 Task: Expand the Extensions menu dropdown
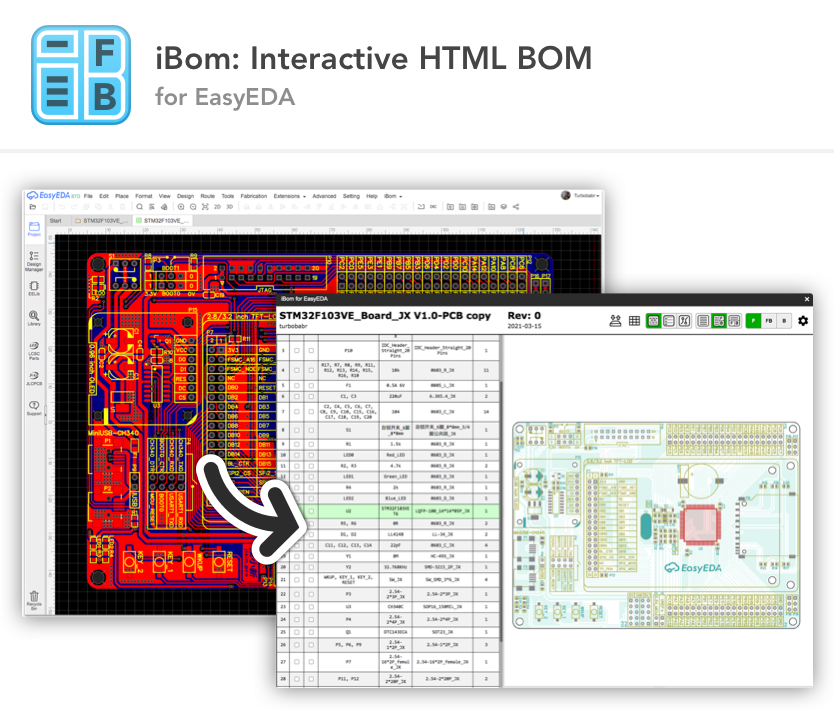point(290,196)
